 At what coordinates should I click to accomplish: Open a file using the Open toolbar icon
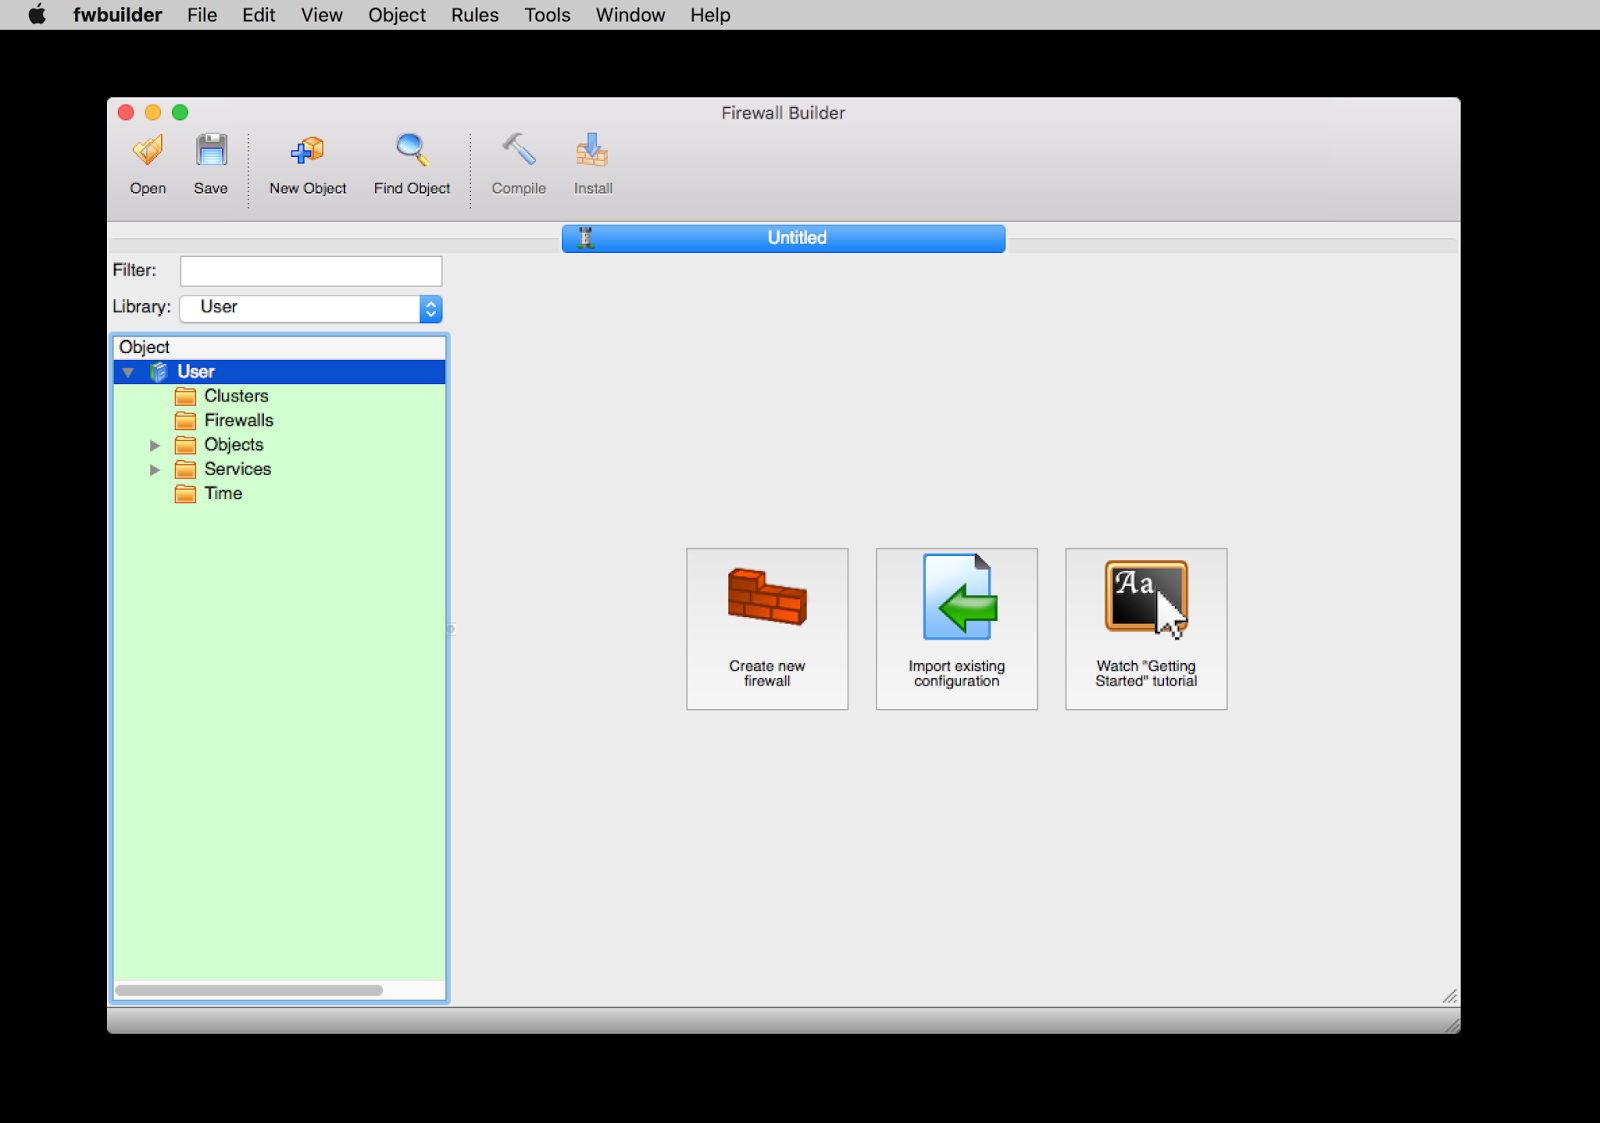(147, 160)
